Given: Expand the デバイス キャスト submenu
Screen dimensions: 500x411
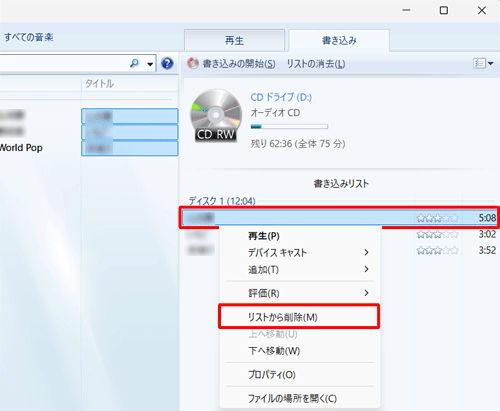Looking at the screenshot, I should [300, 252].
